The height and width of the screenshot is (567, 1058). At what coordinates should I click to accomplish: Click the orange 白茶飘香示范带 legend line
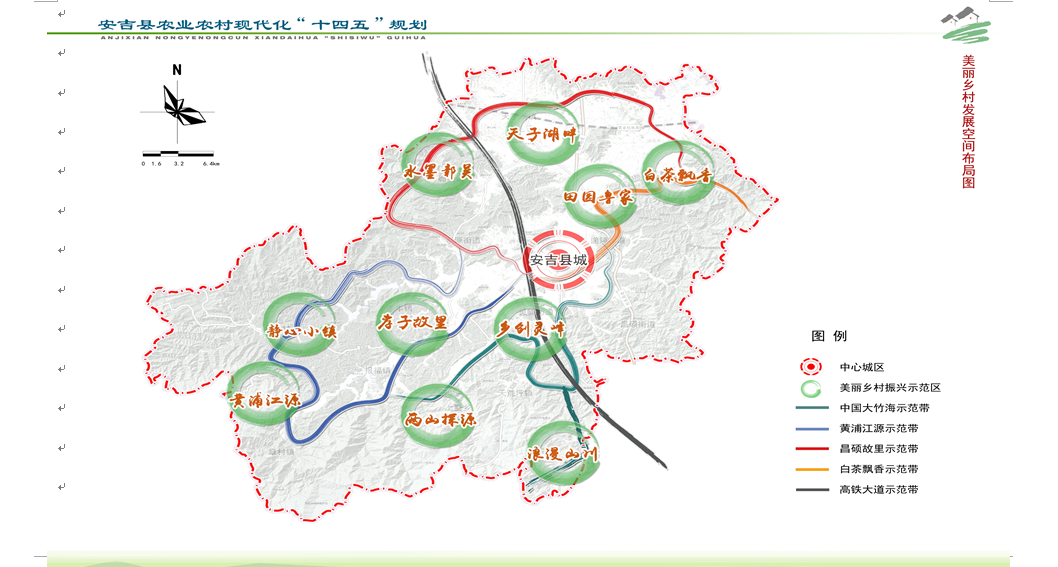tap(810, 469)
